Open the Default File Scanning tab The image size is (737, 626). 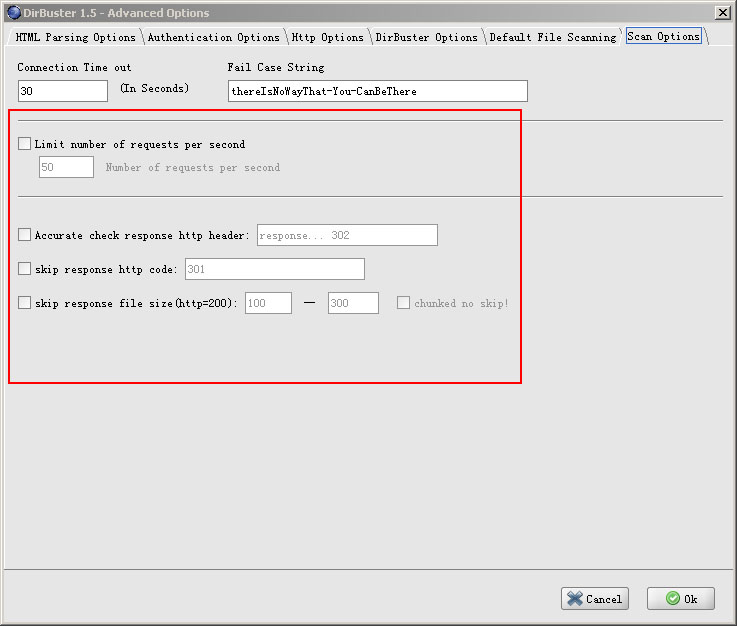(553, 37)
